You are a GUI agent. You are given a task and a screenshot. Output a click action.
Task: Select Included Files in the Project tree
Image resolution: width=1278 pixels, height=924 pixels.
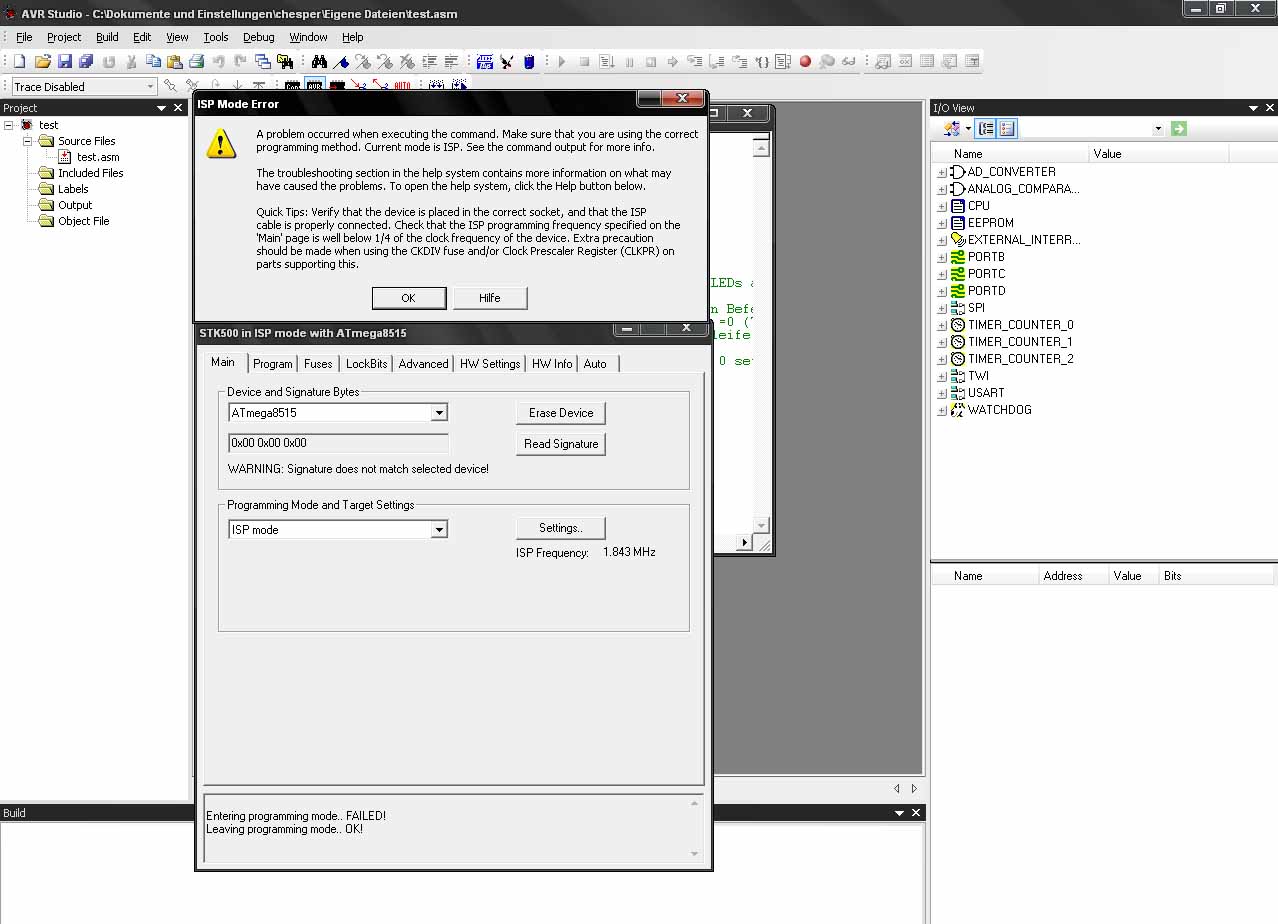pyautogui.click(x=90, y=173)
